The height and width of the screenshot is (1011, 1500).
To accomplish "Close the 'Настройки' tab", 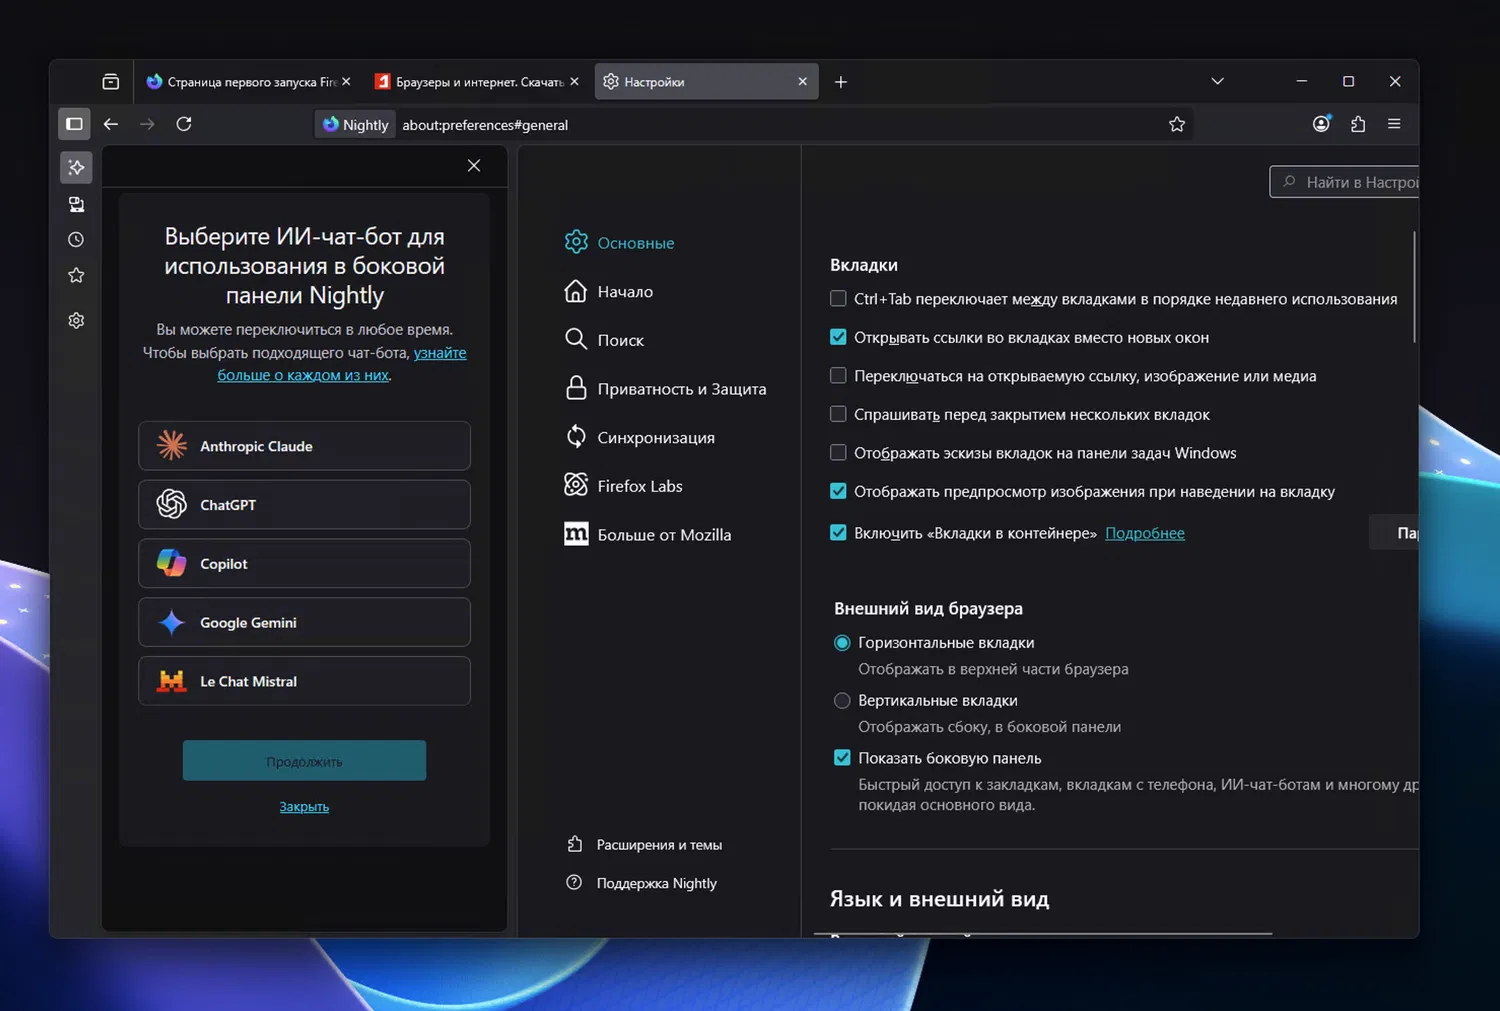I will point(802,82).
